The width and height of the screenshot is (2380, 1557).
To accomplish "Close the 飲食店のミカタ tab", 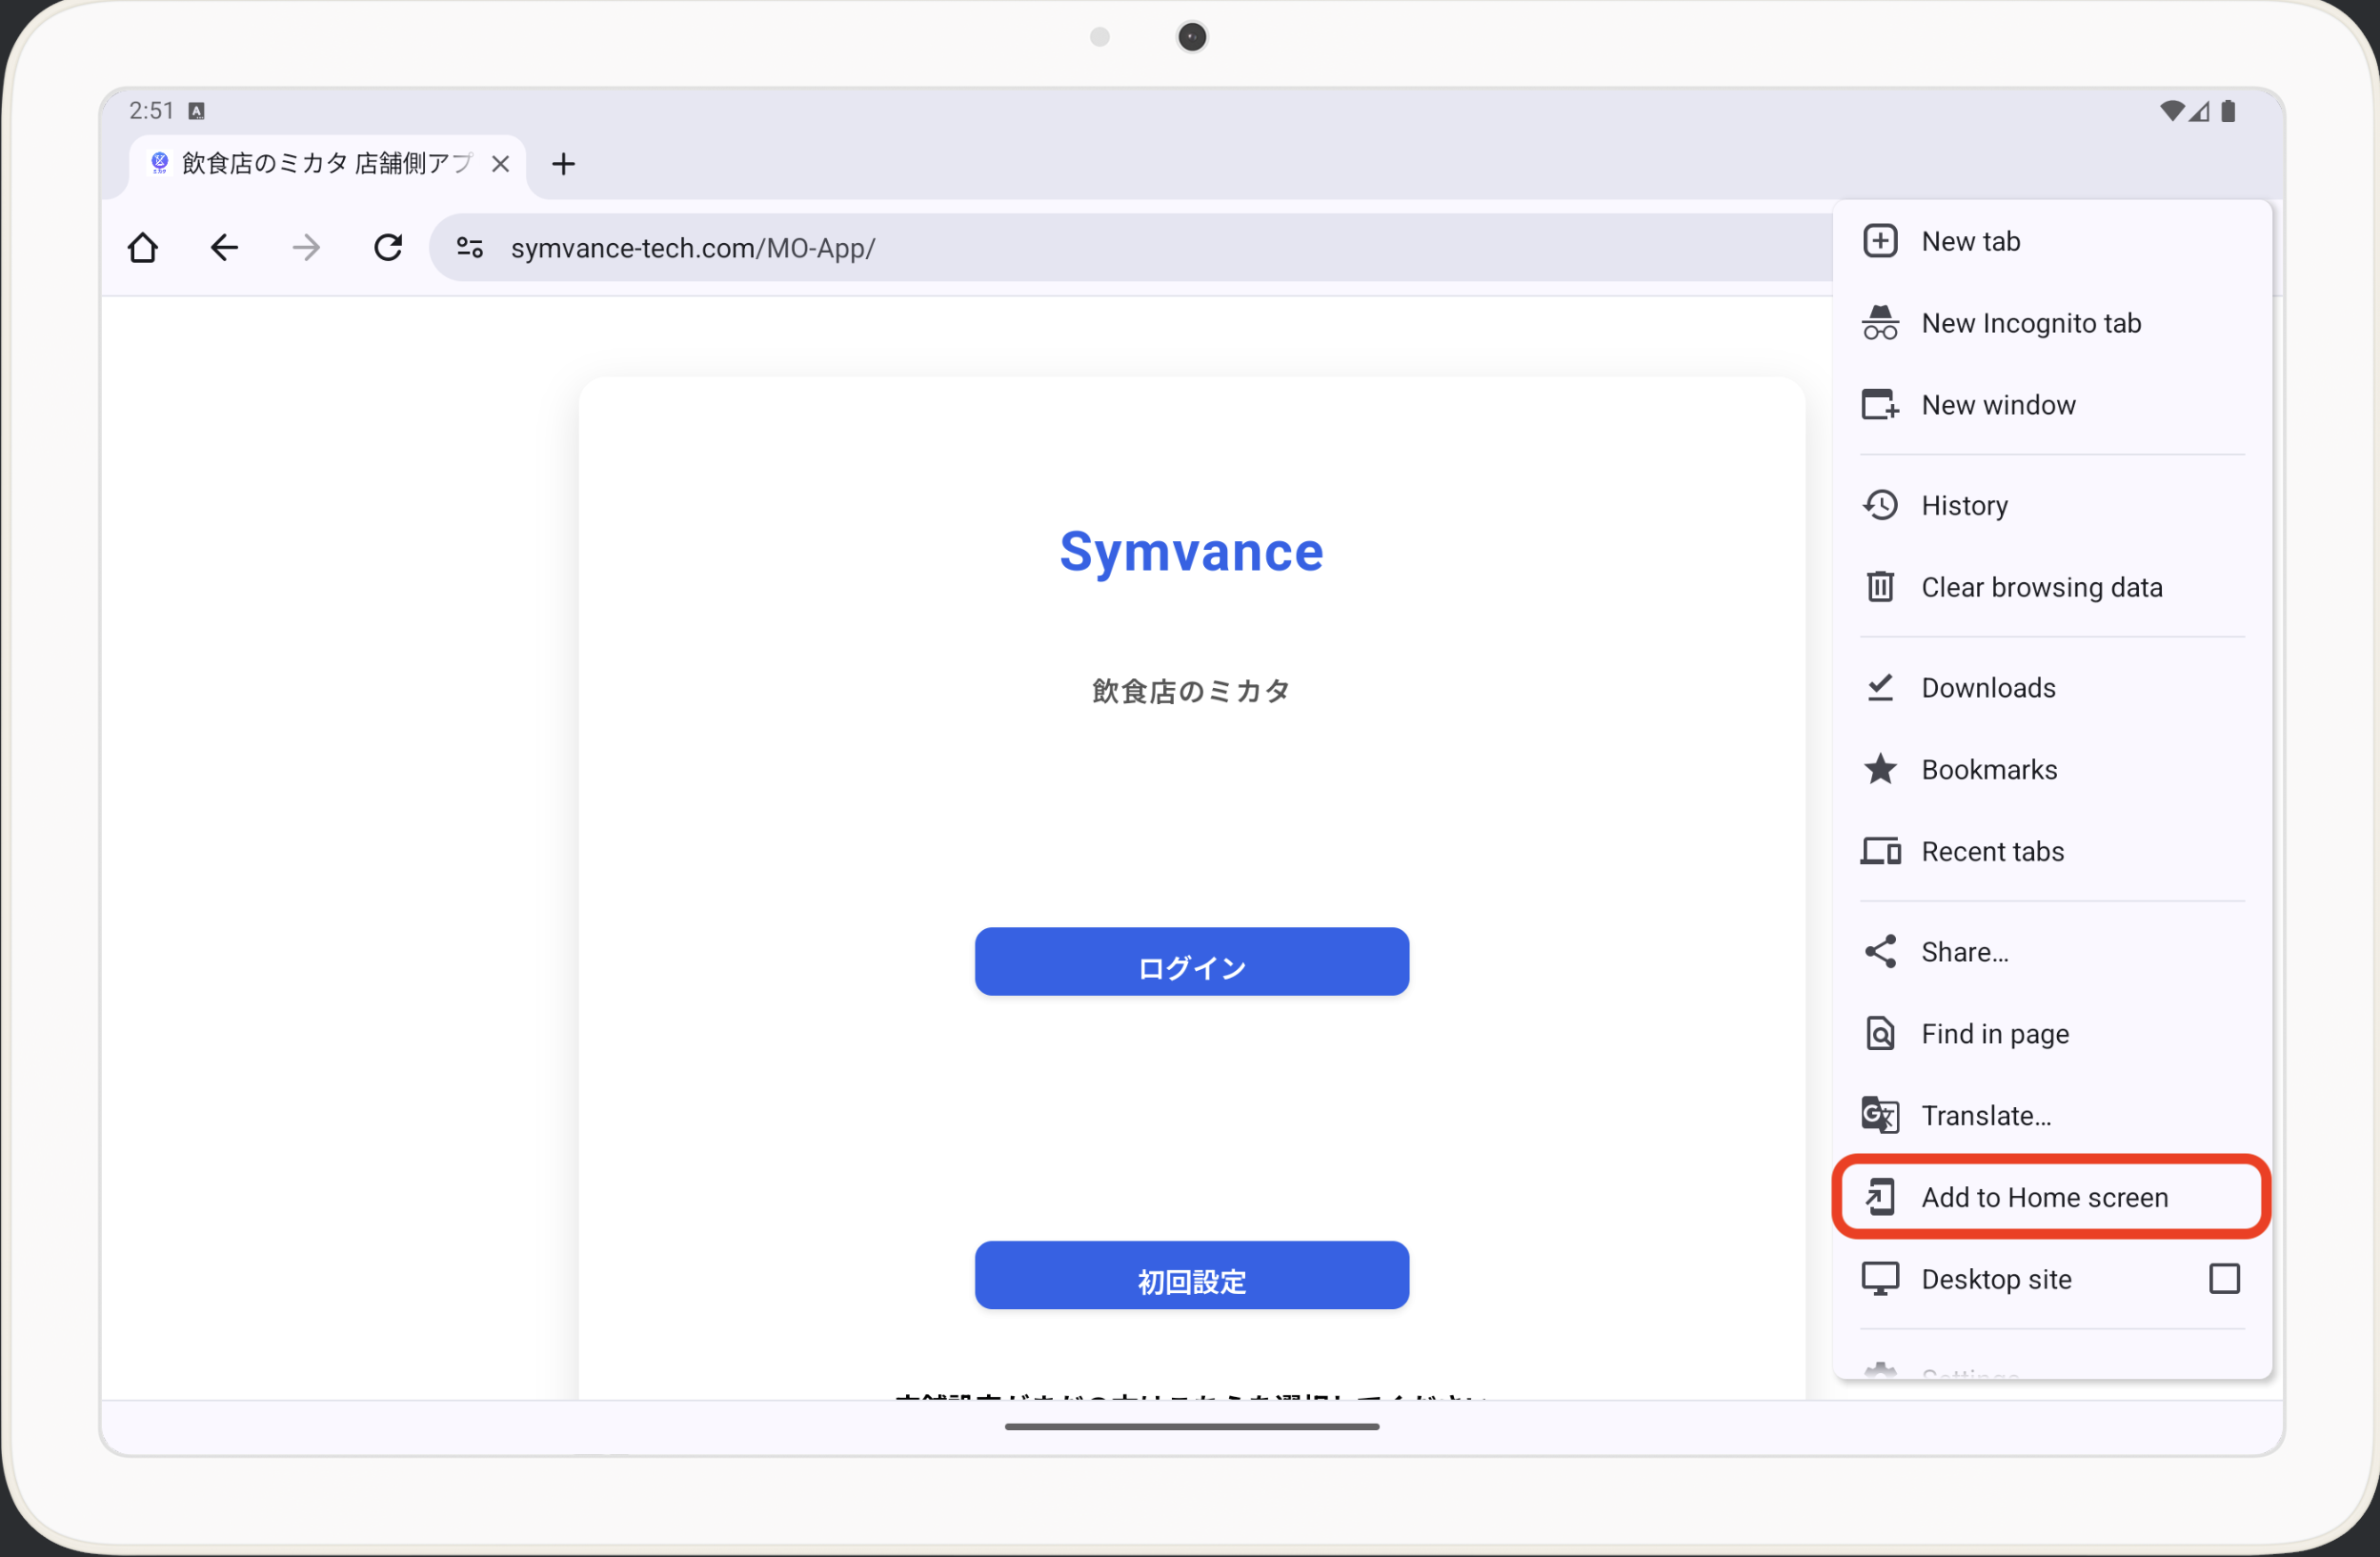I will click(x=501, y=164).
